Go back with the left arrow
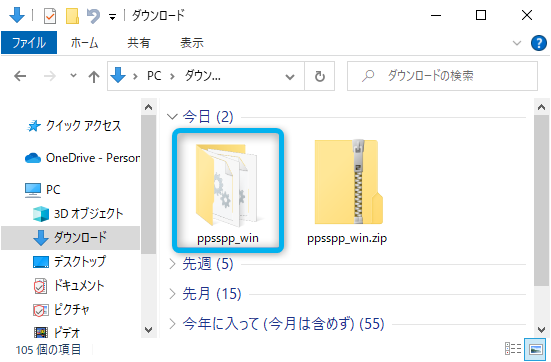The image size is (551, 362). point(20,76)
